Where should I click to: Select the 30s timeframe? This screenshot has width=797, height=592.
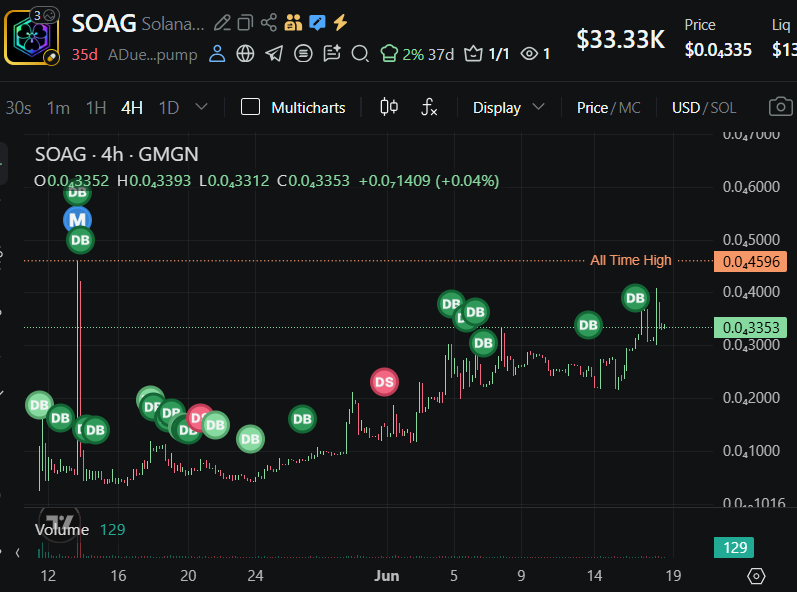pyautogui.click(x=18, y=108)
